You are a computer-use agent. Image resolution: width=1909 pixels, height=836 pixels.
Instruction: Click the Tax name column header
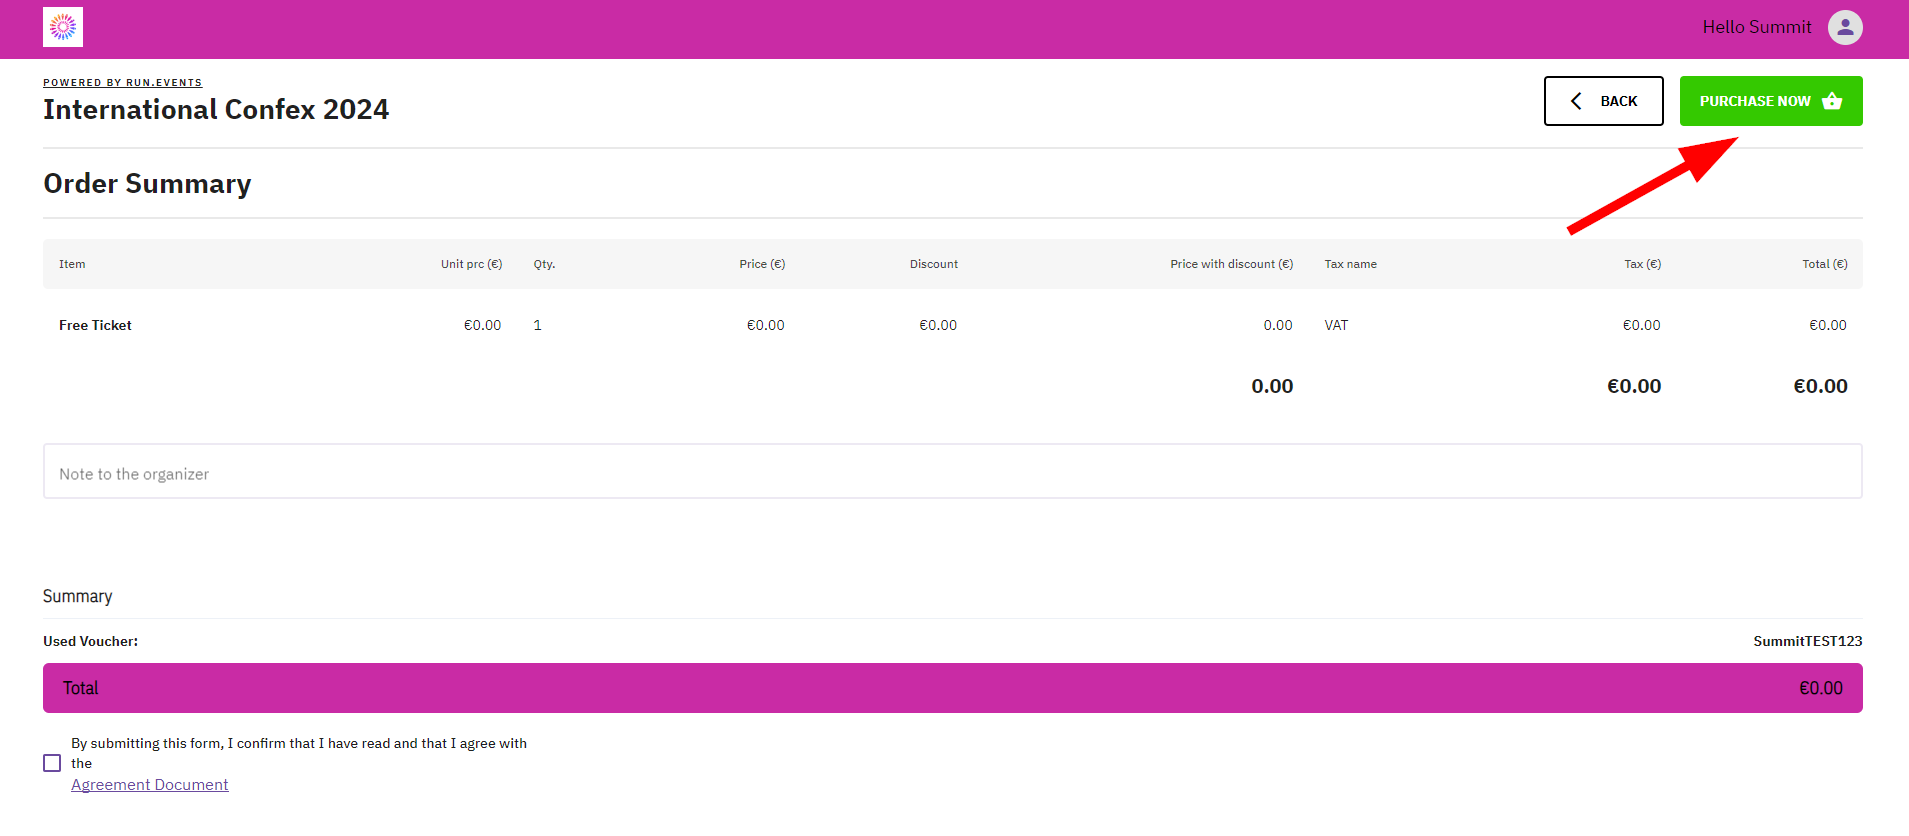click(x=1351, y=264)
